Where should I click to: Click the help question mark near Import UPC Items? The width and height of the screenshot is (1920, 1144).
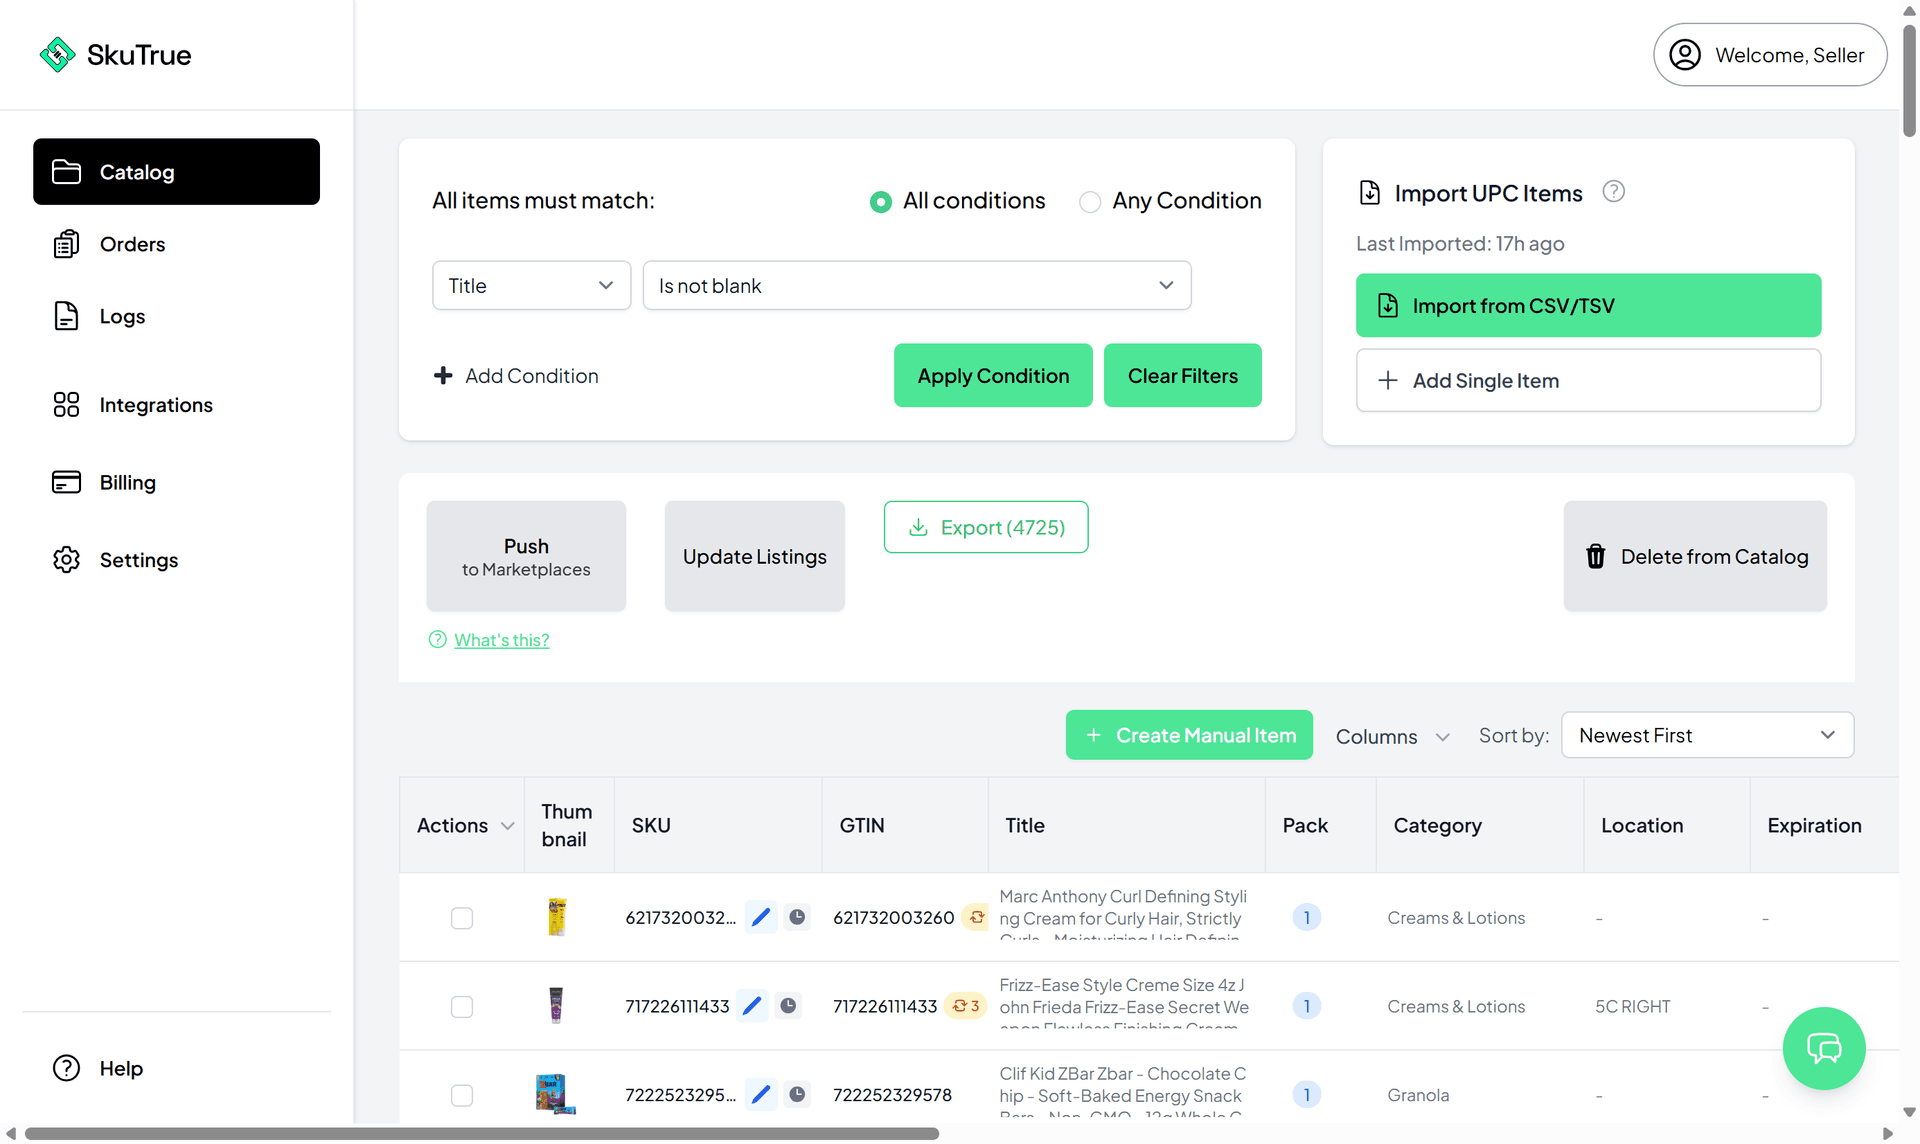pyautogui.click(x=1613, y=191)
